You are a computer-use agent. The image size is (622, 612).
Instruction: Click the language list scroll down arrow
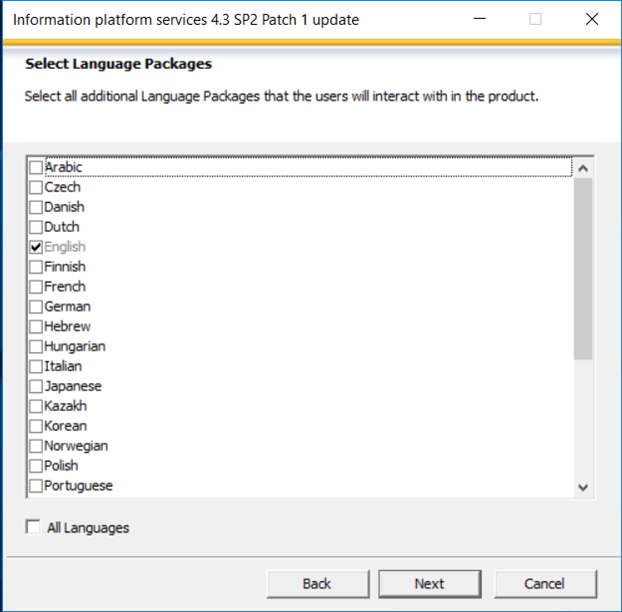click(x=583, y=487)
